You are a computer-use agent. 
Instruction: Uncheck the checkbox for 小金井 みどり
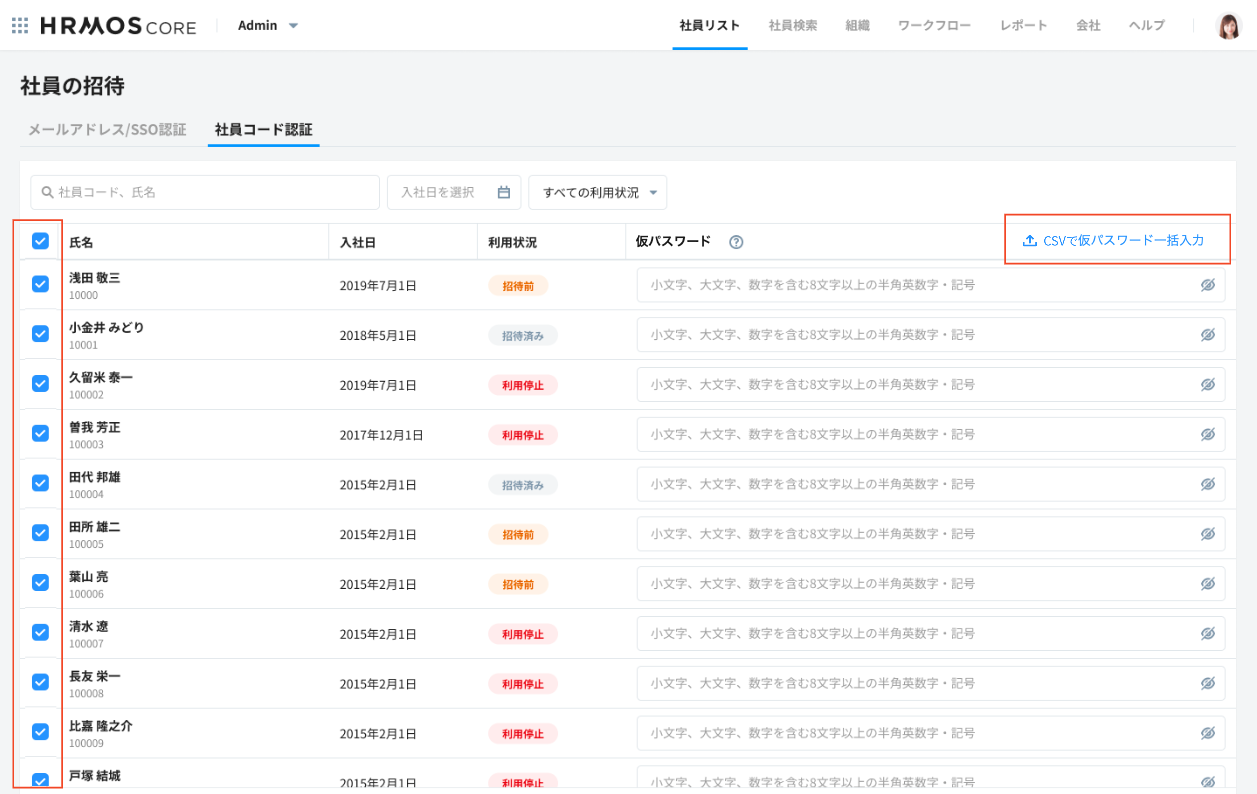tap(40, 334)
